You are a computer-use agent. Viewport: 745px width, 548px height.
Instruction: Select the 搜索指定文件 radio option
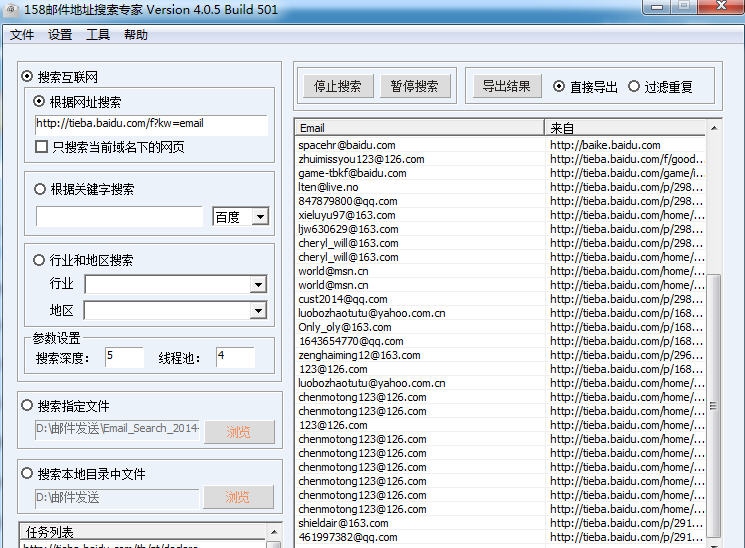(27, 405)
